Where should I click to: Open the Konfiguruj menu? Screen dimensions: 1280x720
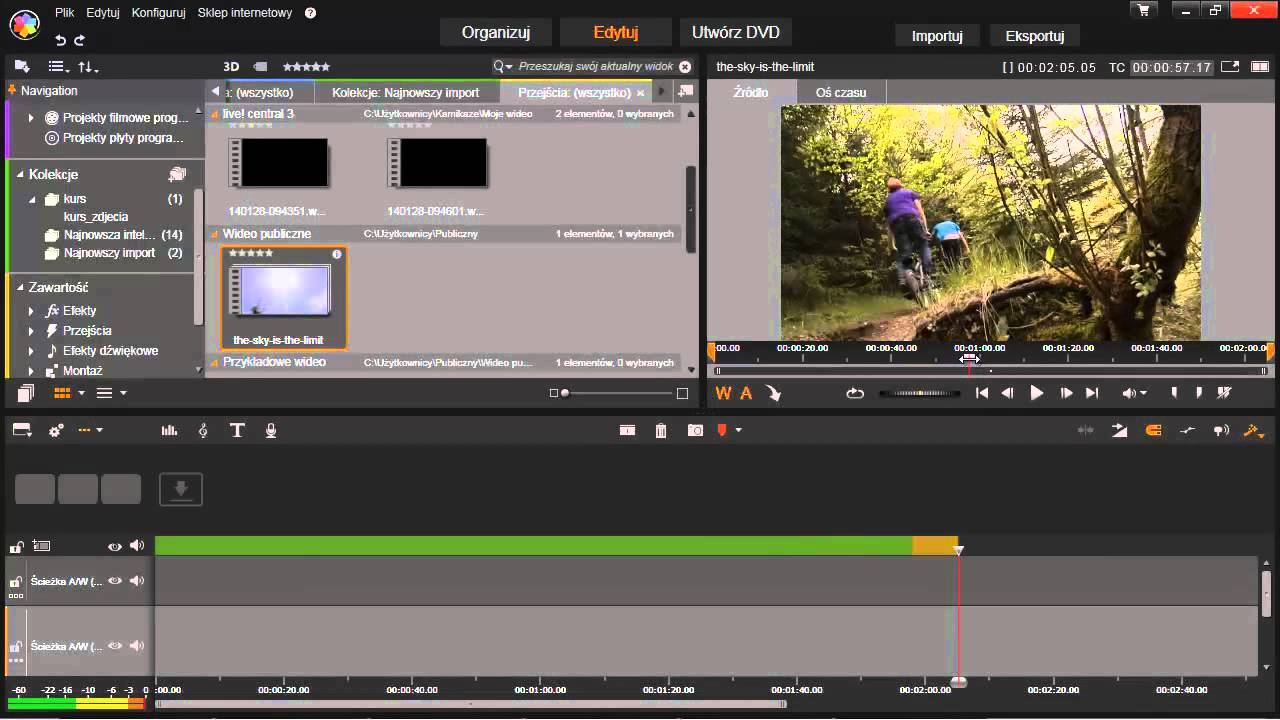pos(158,13)
